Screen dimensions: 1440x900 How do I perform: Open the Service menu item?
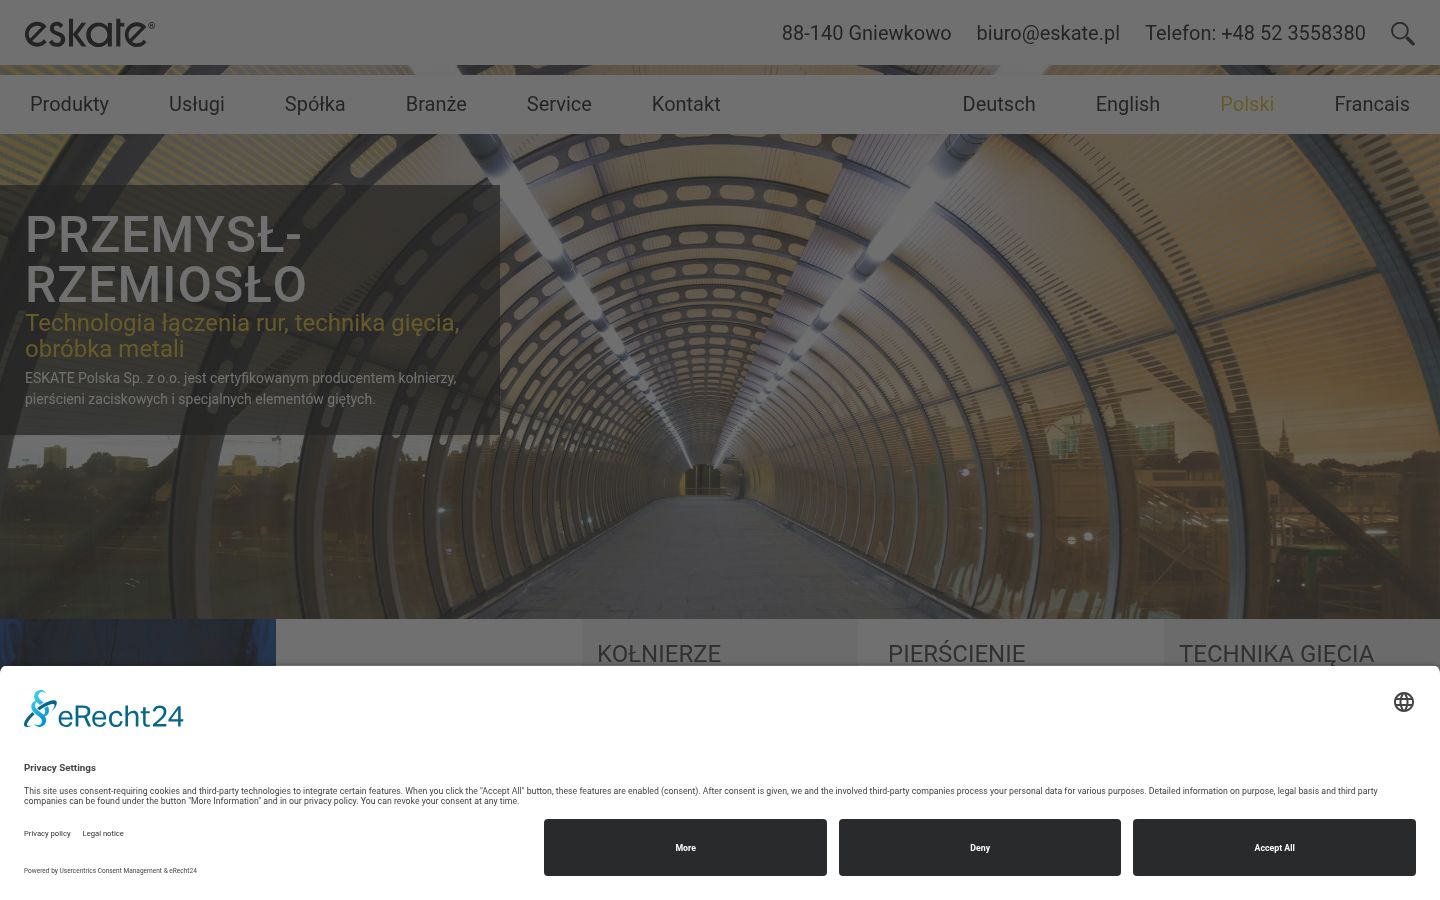559,104
